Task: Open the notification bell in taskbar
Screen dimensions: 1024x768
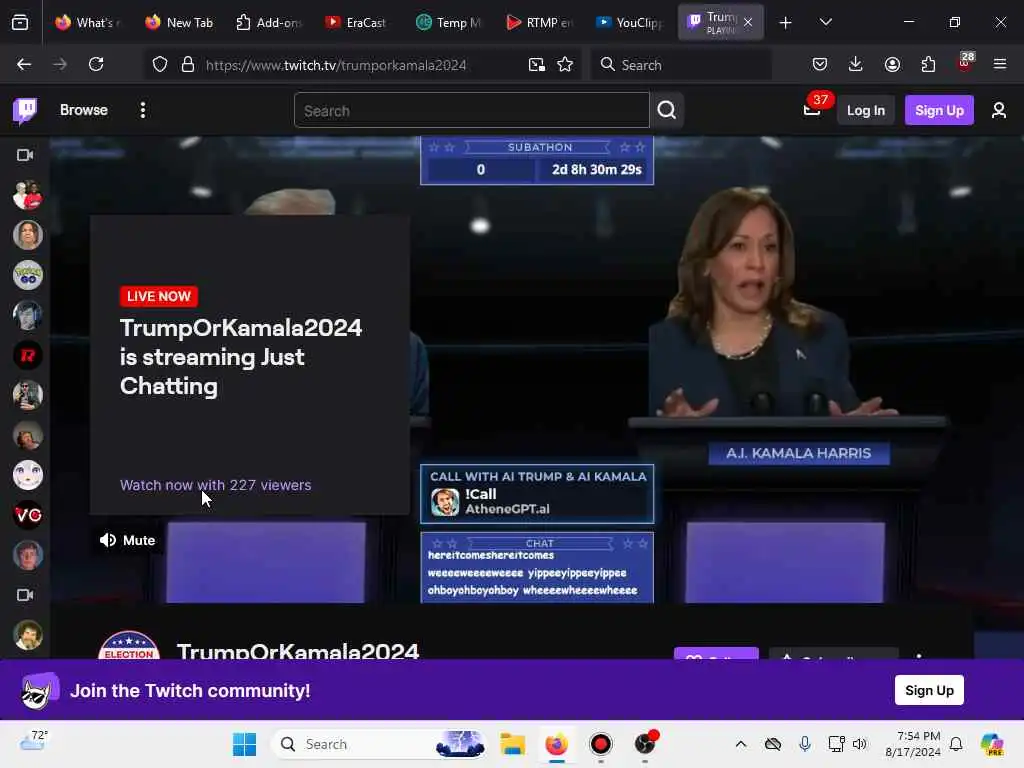Action: point(956,744)
